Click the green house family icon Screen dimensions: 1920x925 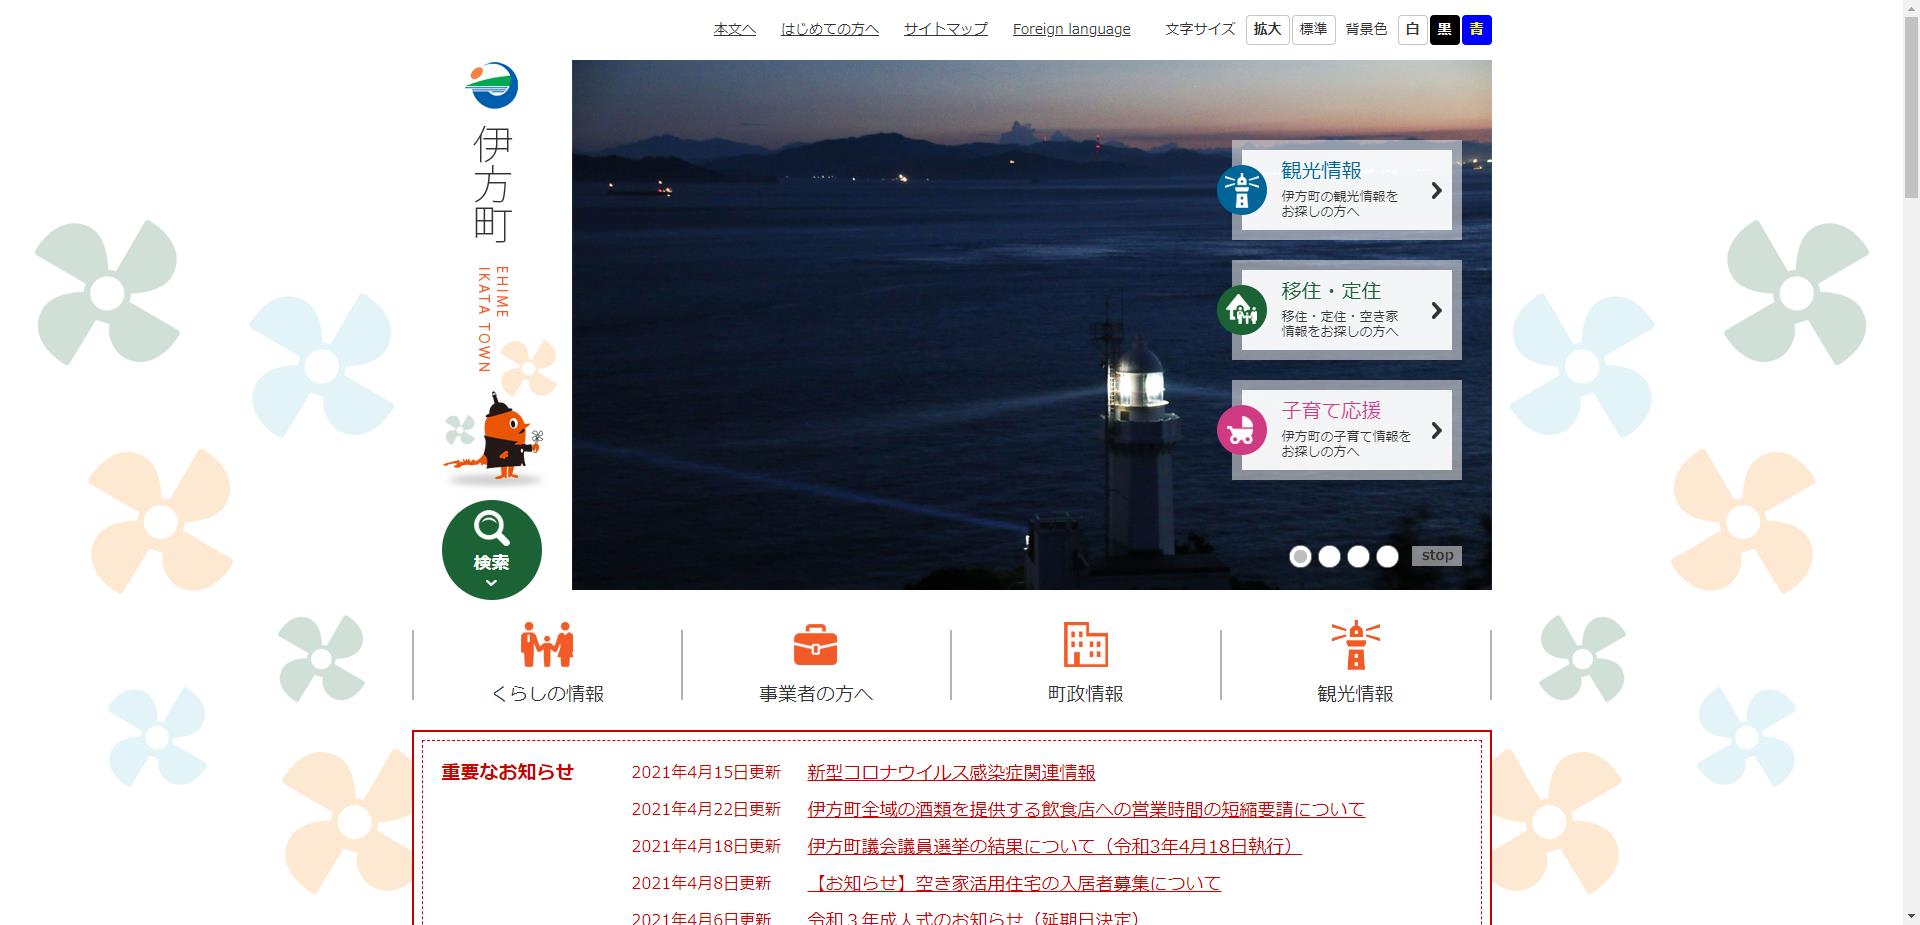1242,310
